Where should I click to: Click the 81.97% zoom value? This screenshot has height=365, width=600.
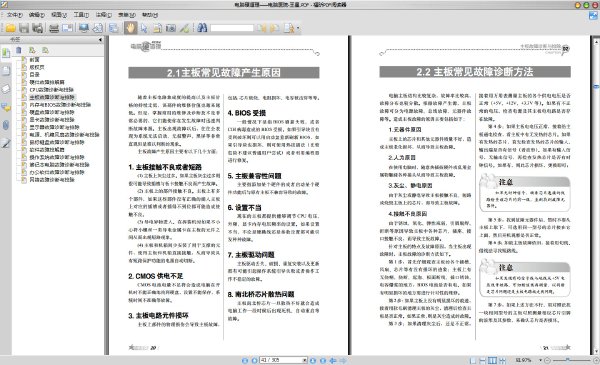(x=523, y=360)
